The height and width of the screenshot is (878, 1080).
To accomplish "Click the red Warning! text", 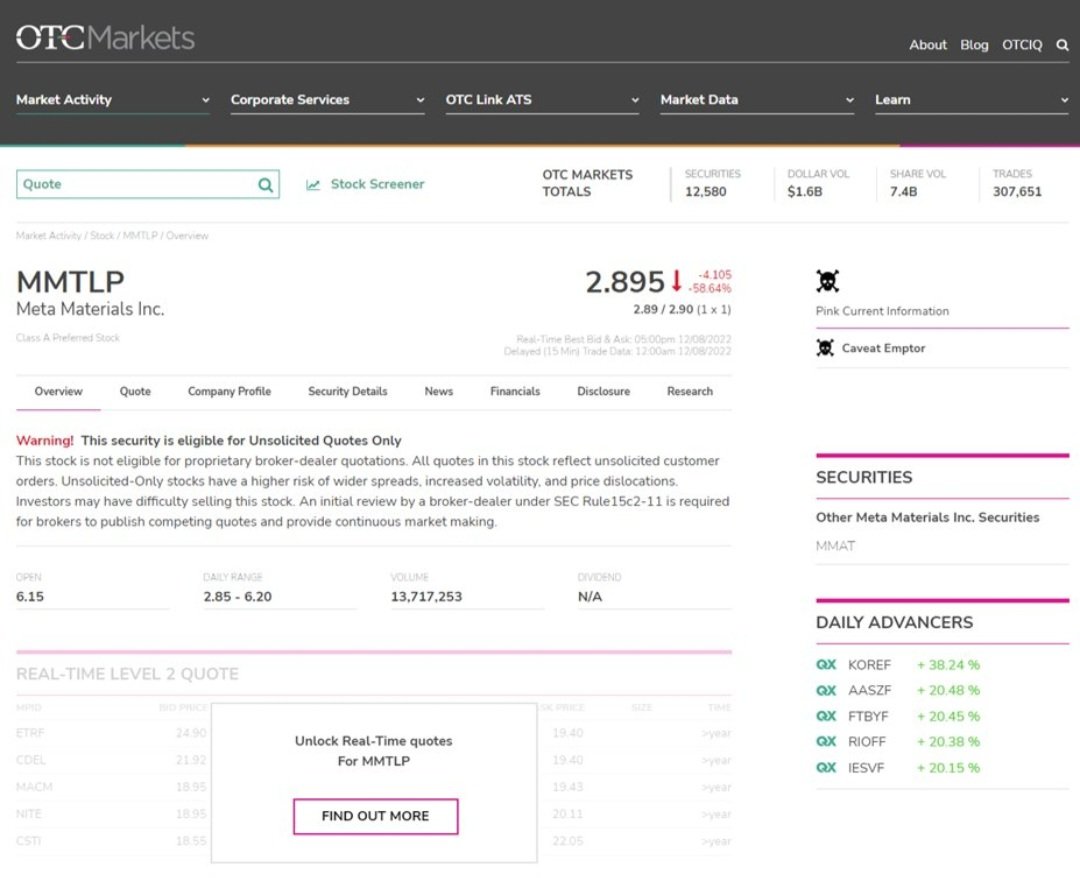I will pyautogui.click(x=45, y=441).
